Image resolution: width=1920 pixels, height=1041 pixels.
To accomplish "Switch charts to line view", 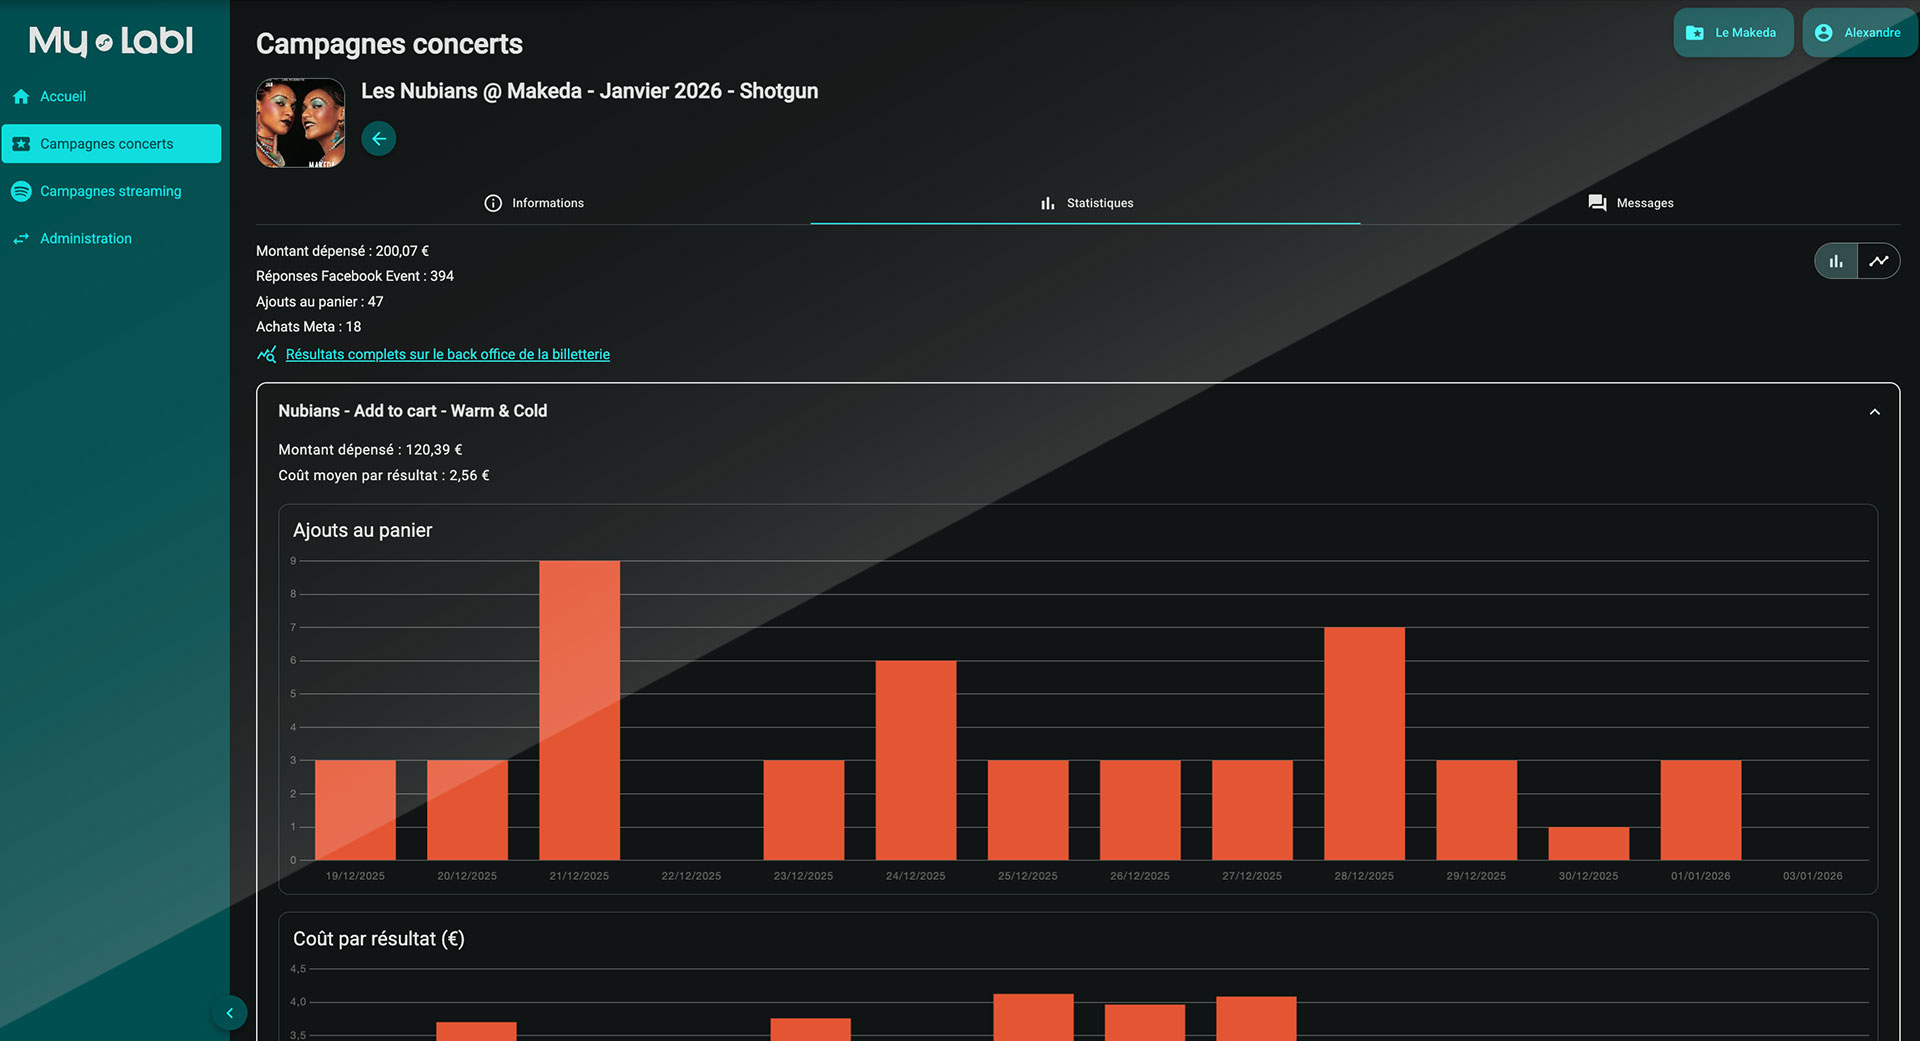I will pos(1879,261).
